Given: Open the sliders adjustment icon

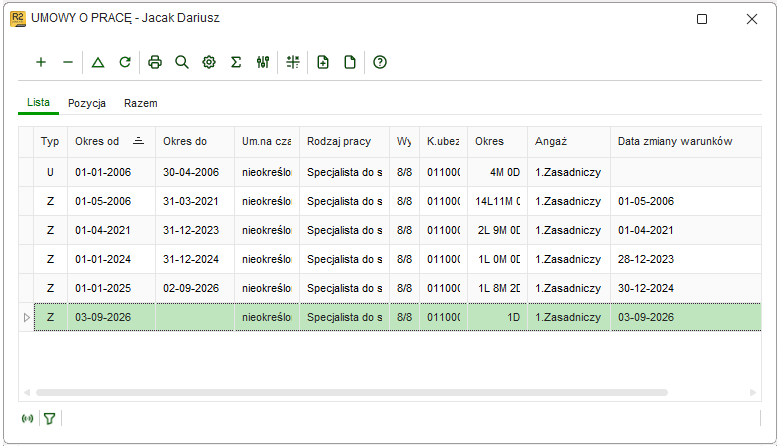Looking at the screenshot, I should point(263,62).
